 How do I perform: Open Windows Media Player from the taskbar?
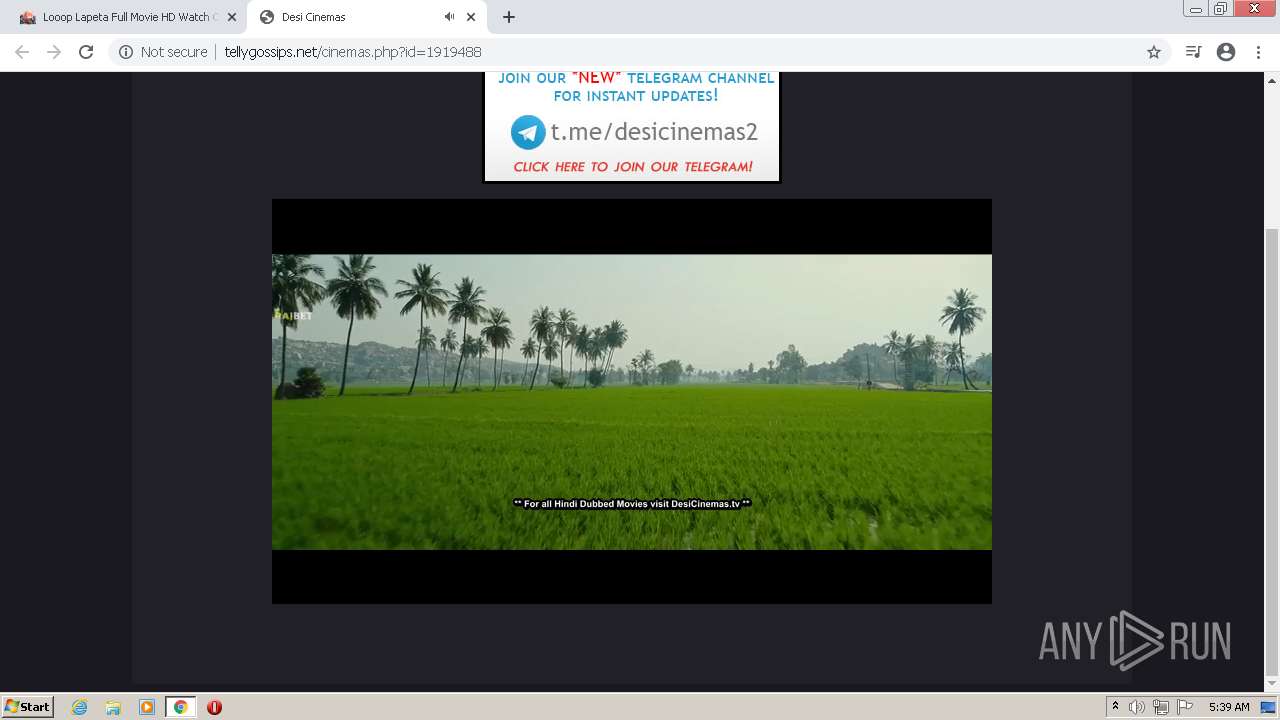pyautogui.click(x=147, y=707)
